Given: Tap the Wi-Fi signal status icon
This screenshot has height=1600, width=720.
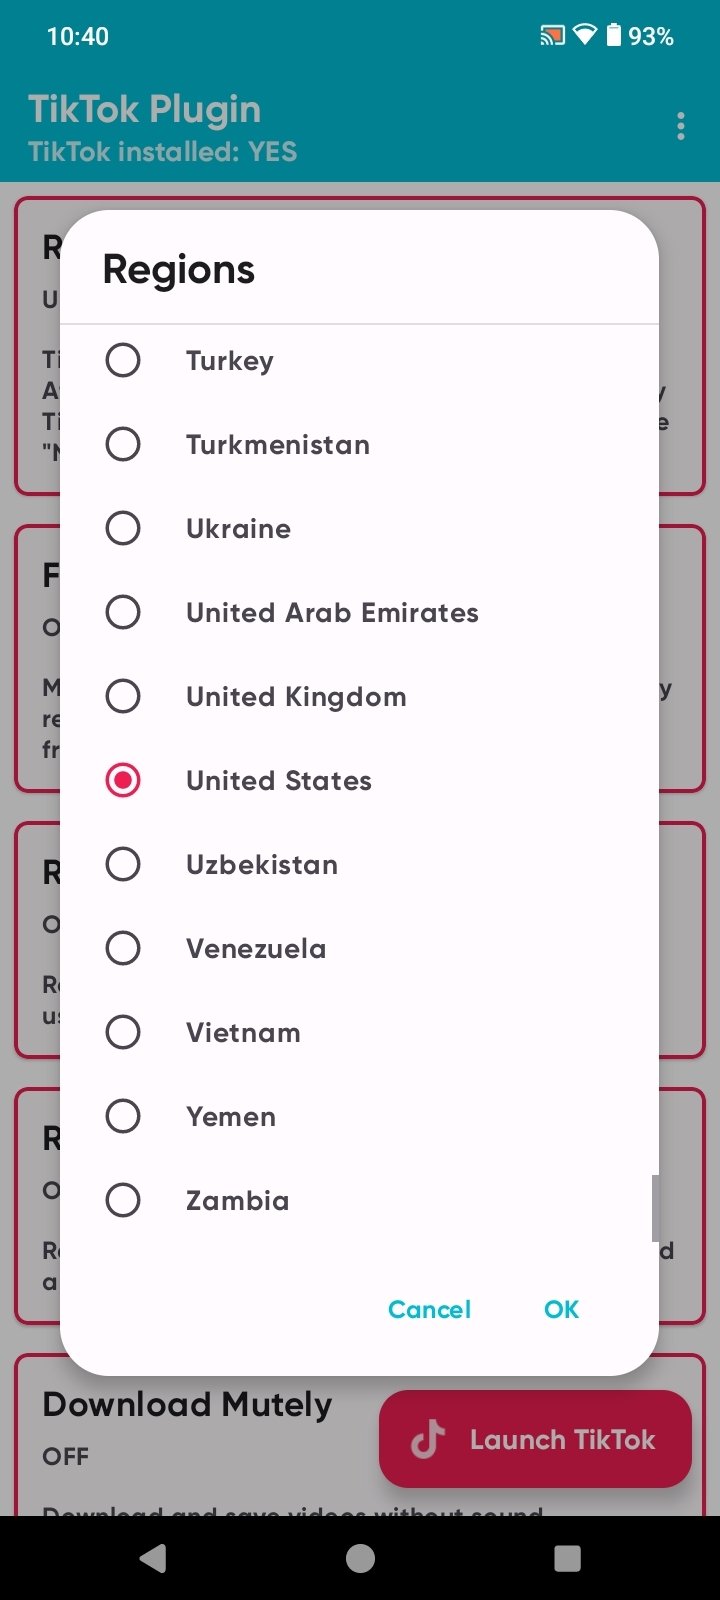Looking at the screenshot, I should point(584,36).
